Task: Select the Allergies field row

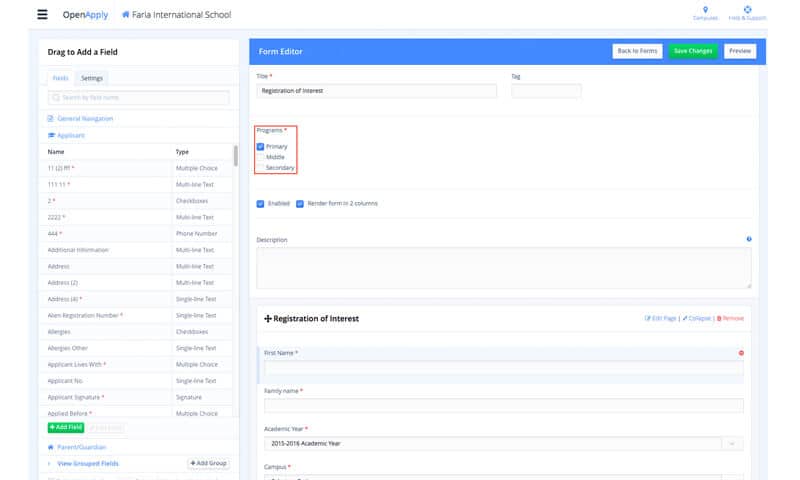Action: (136, 332)
